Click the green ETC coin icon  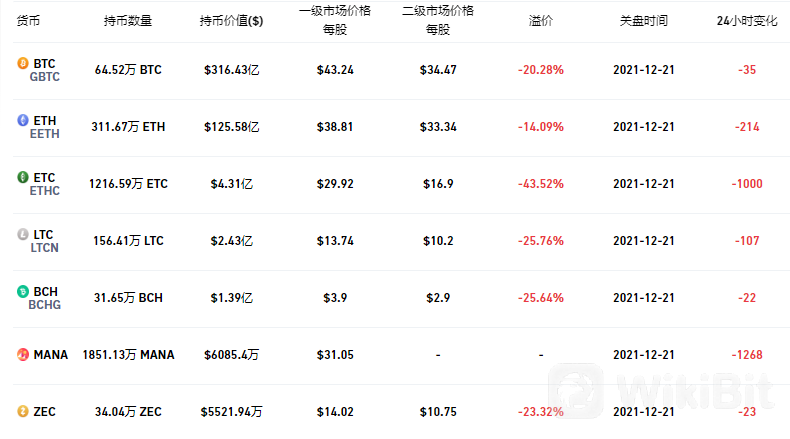(23, 177)
